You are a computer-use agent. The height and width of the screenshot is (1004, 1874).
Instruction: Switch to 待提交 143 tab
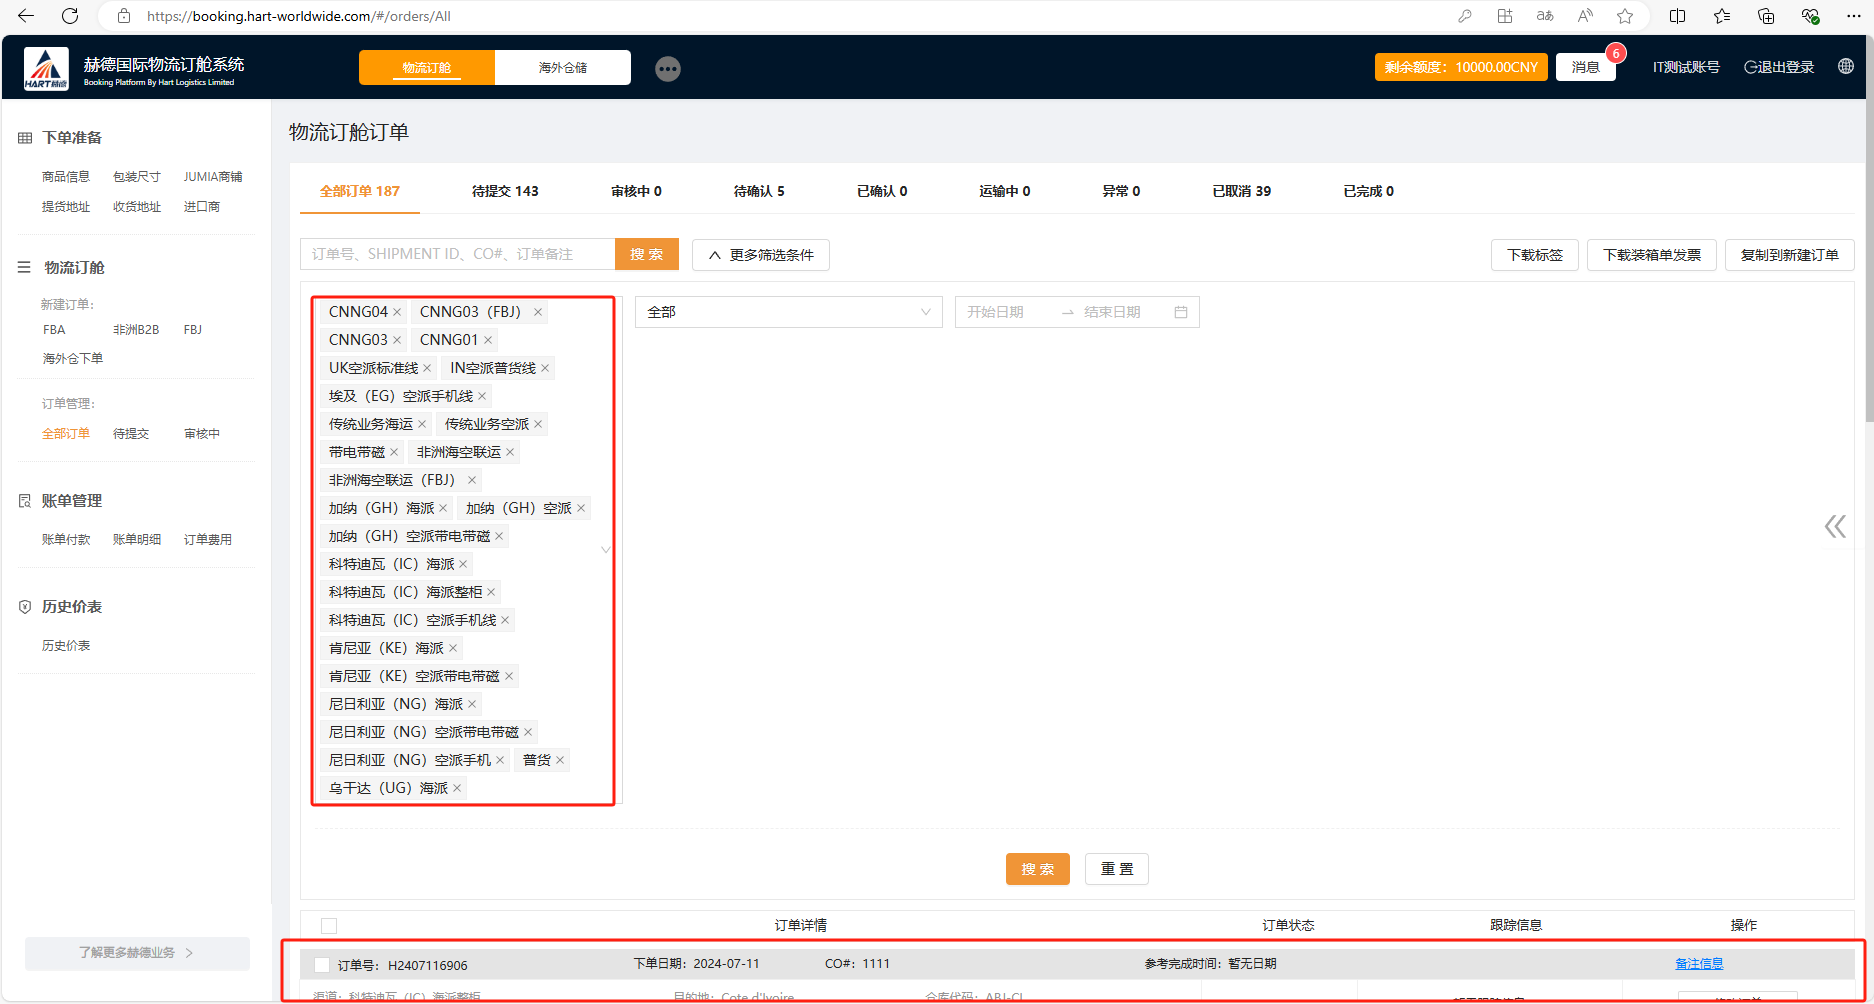tap(505, 191)
